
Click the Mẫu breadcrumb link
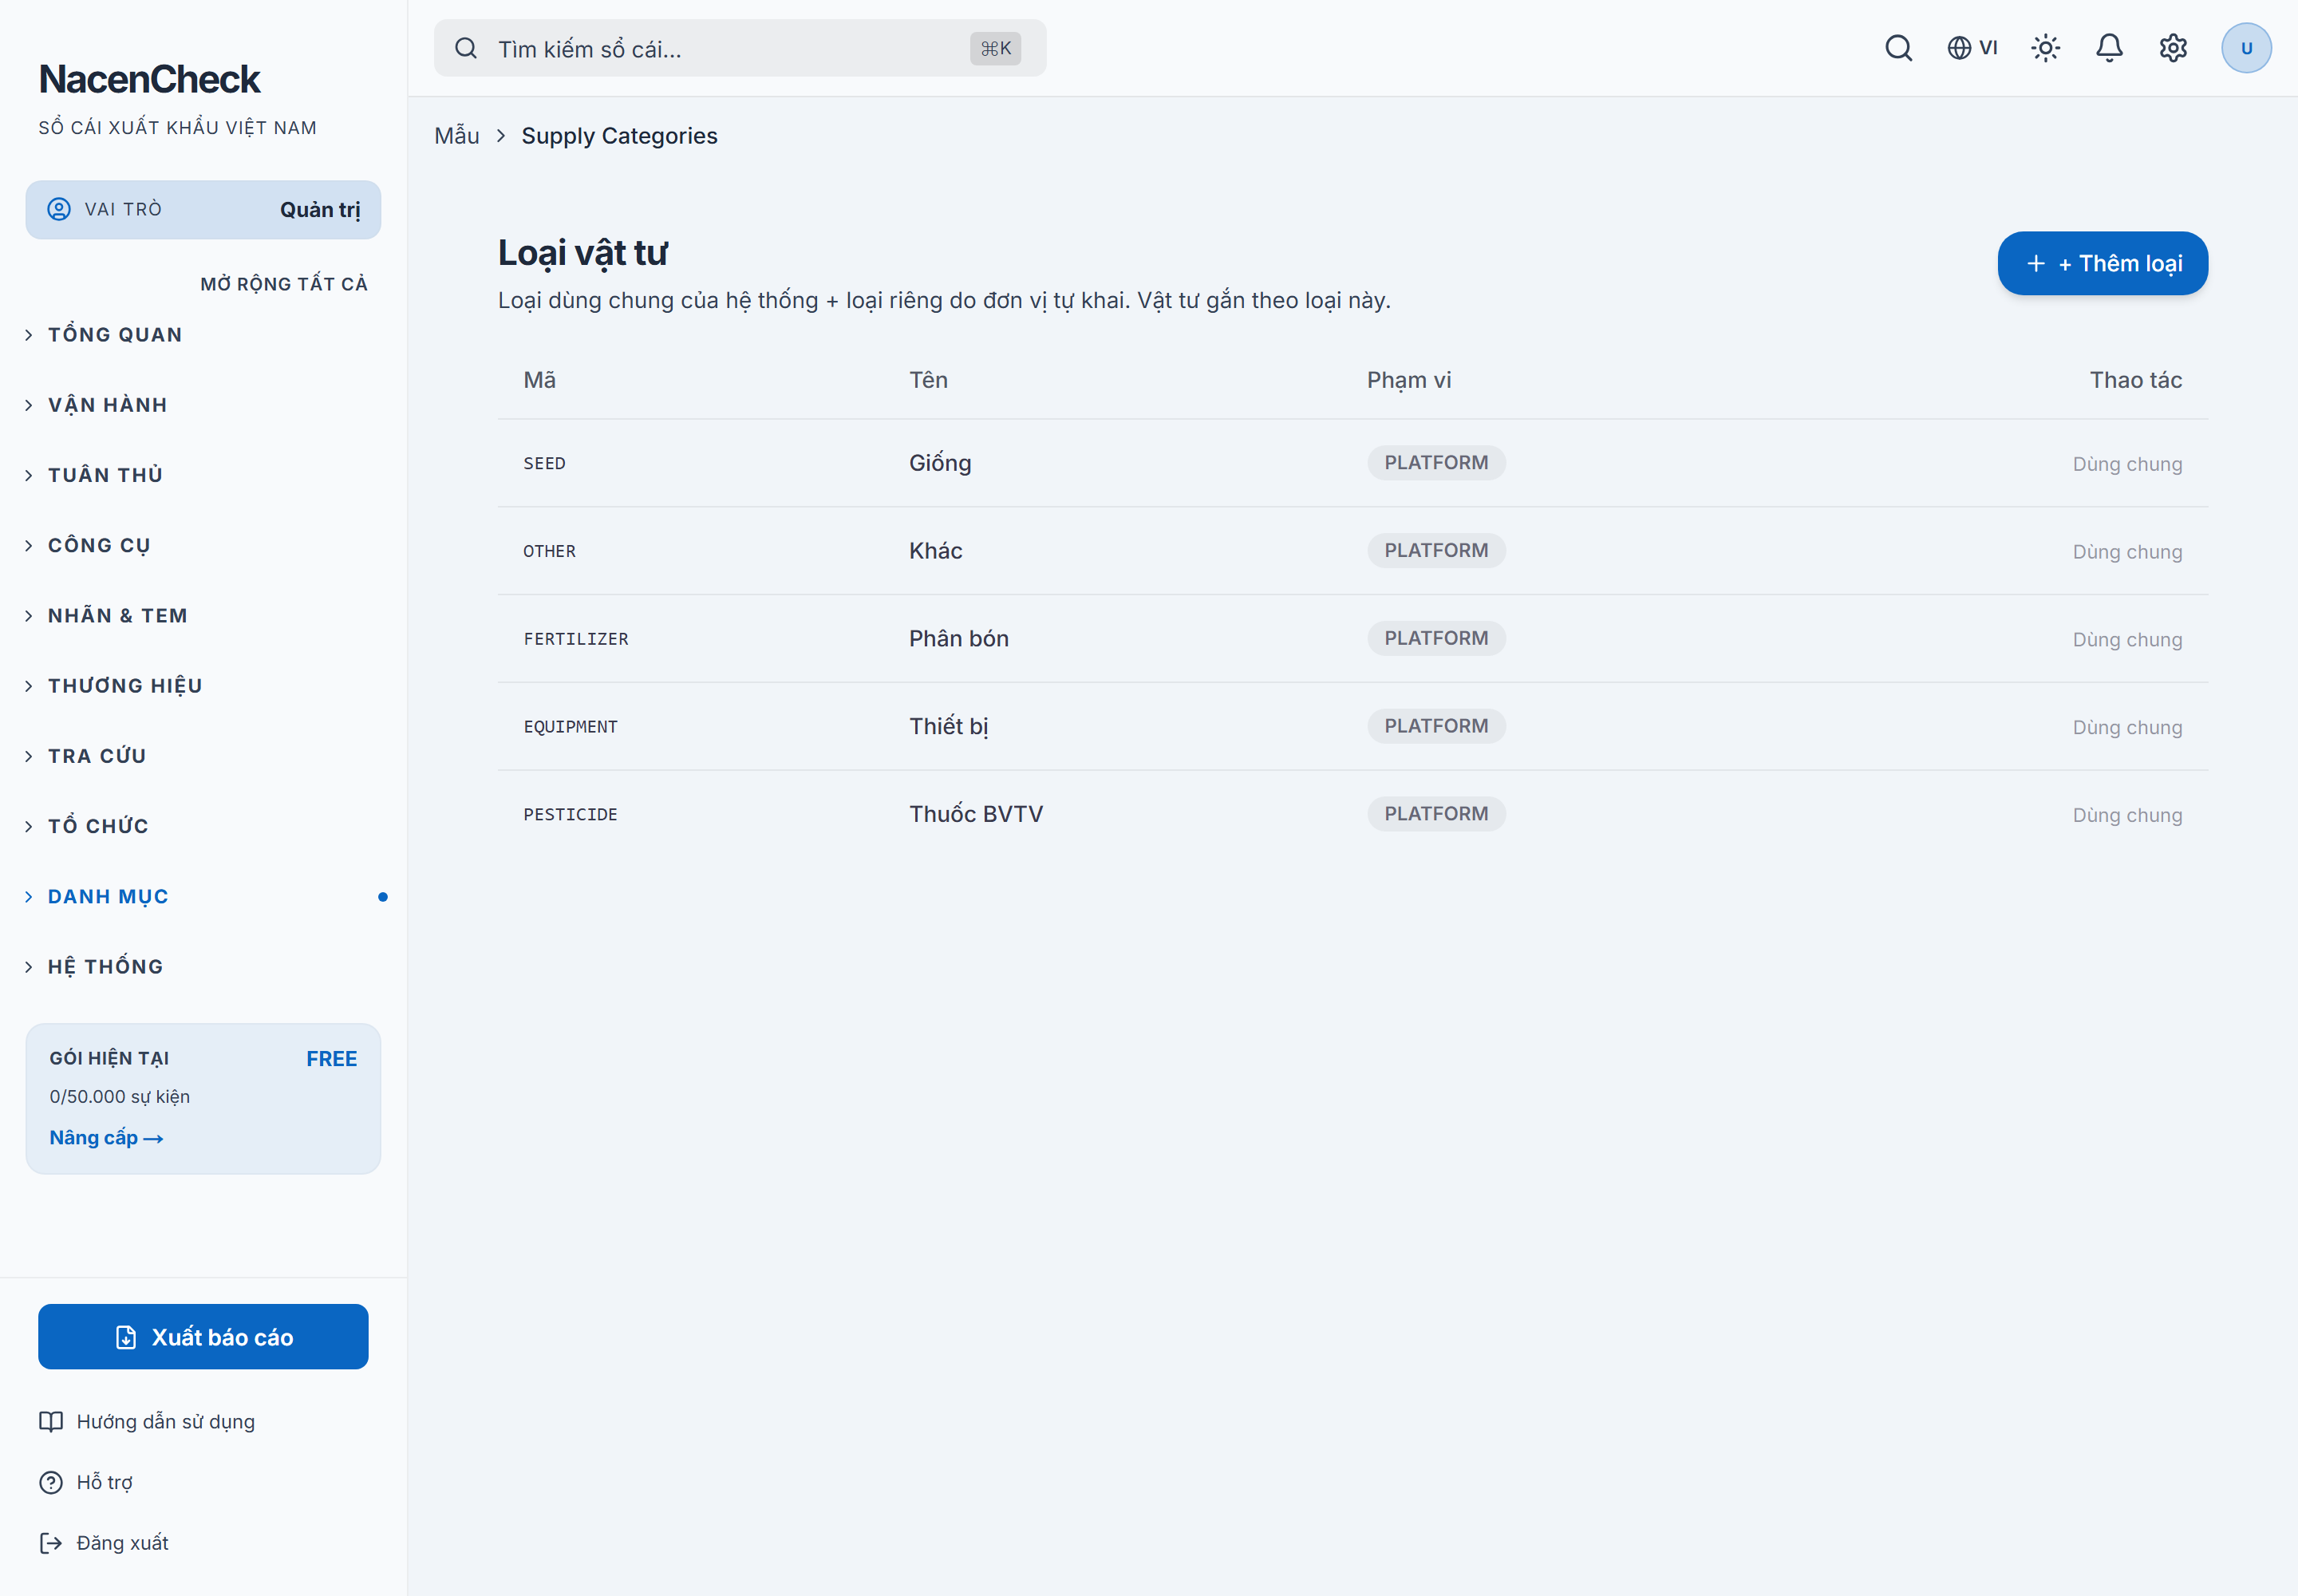pos(457,136)
